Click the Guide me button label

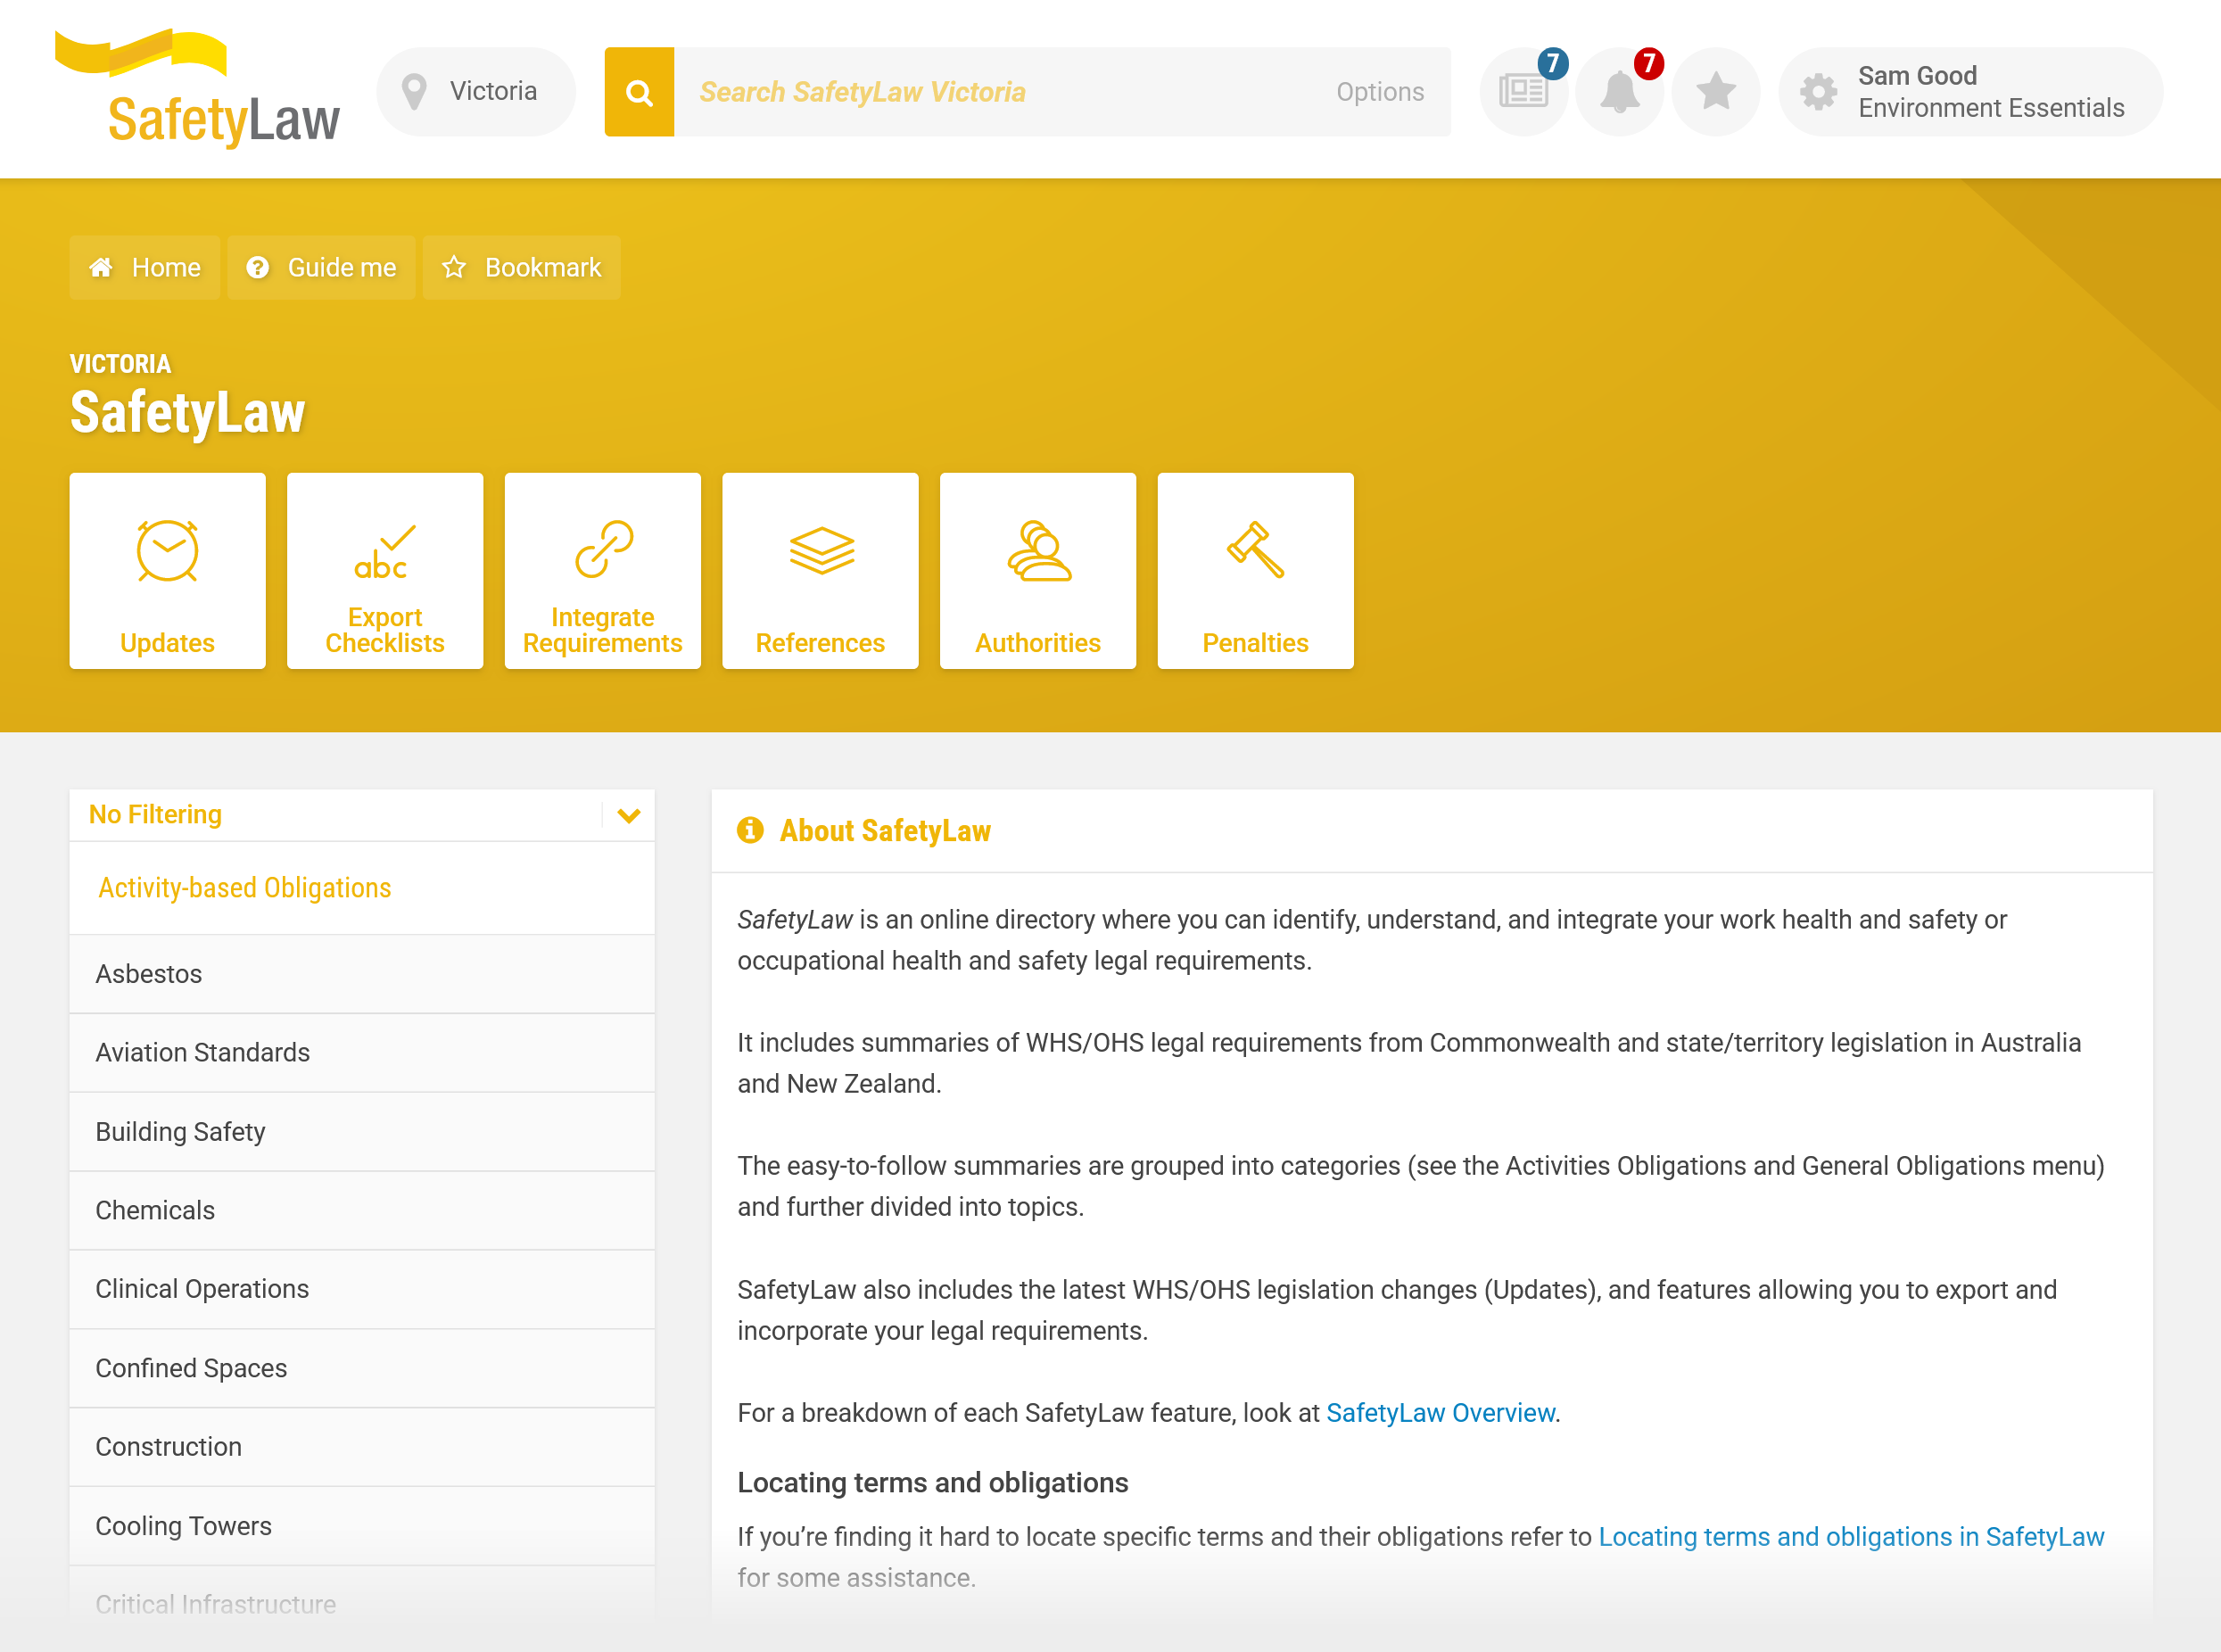(x=342, y=268)
